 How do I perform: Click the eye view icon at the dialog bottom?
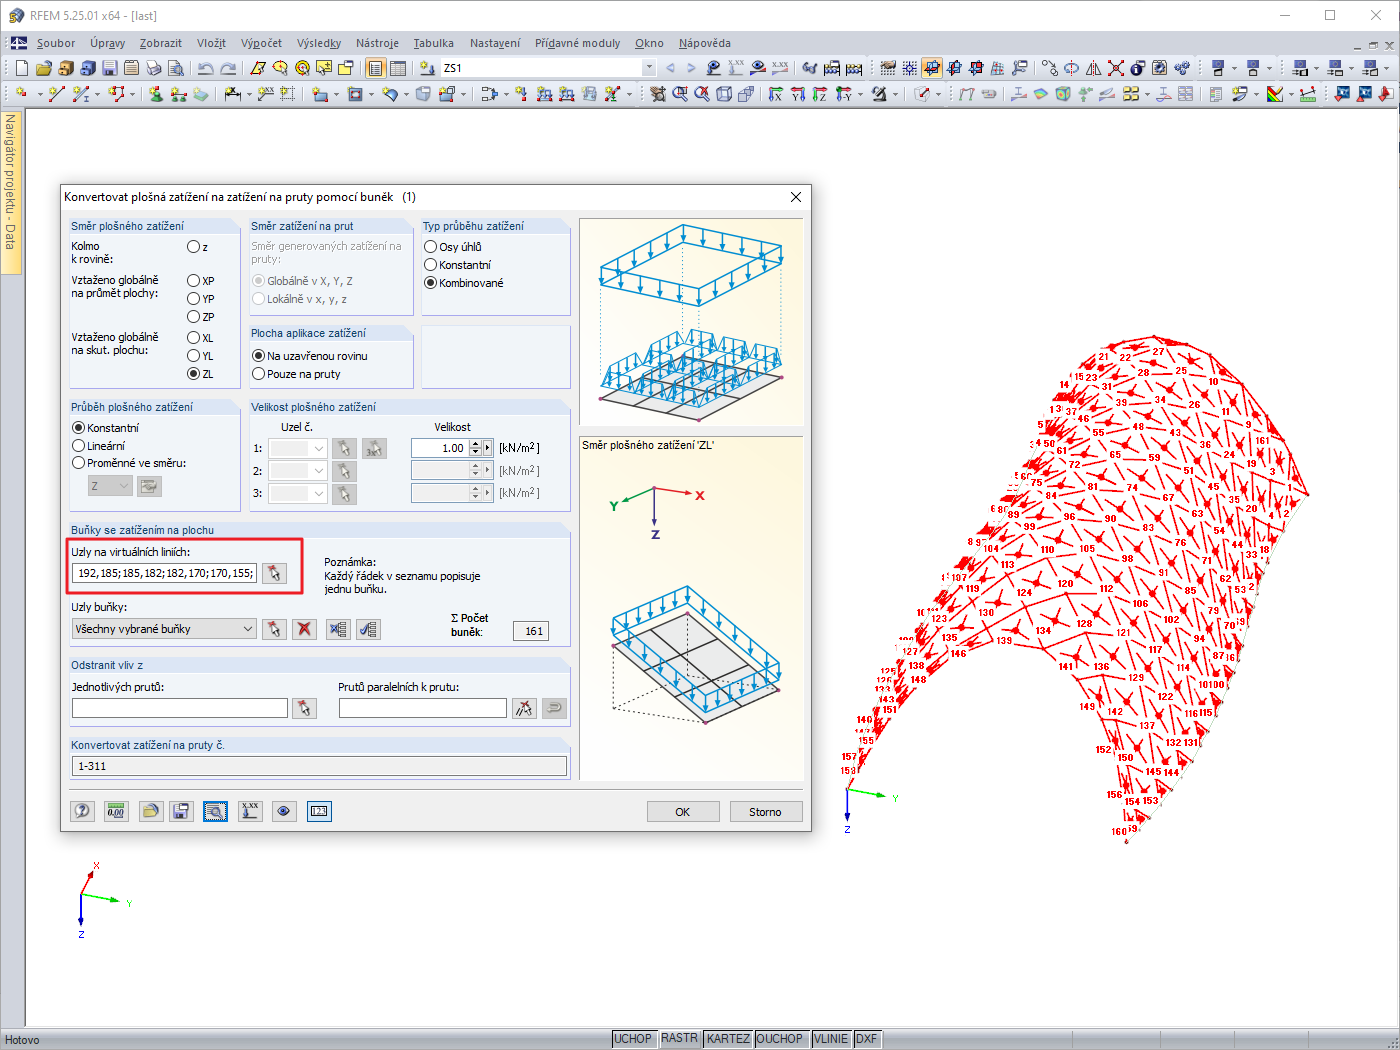284,811
